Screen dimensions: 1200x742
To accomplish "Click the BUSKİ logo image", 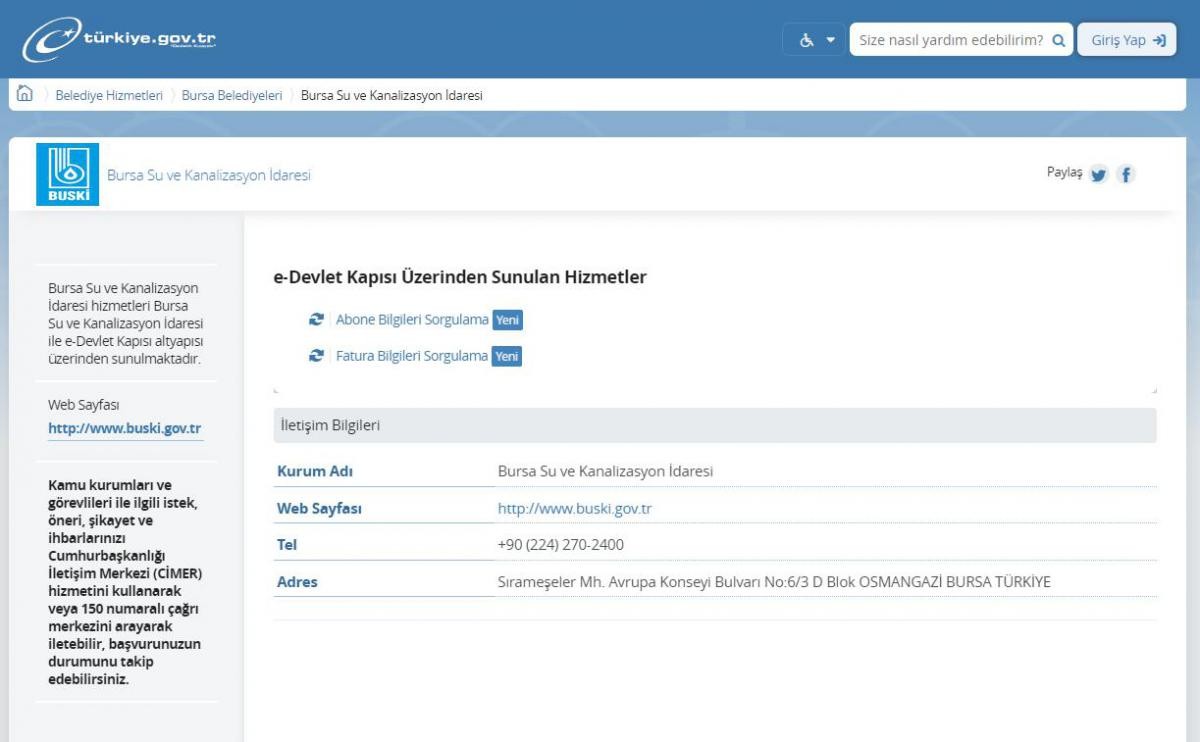I will point(67,174).
